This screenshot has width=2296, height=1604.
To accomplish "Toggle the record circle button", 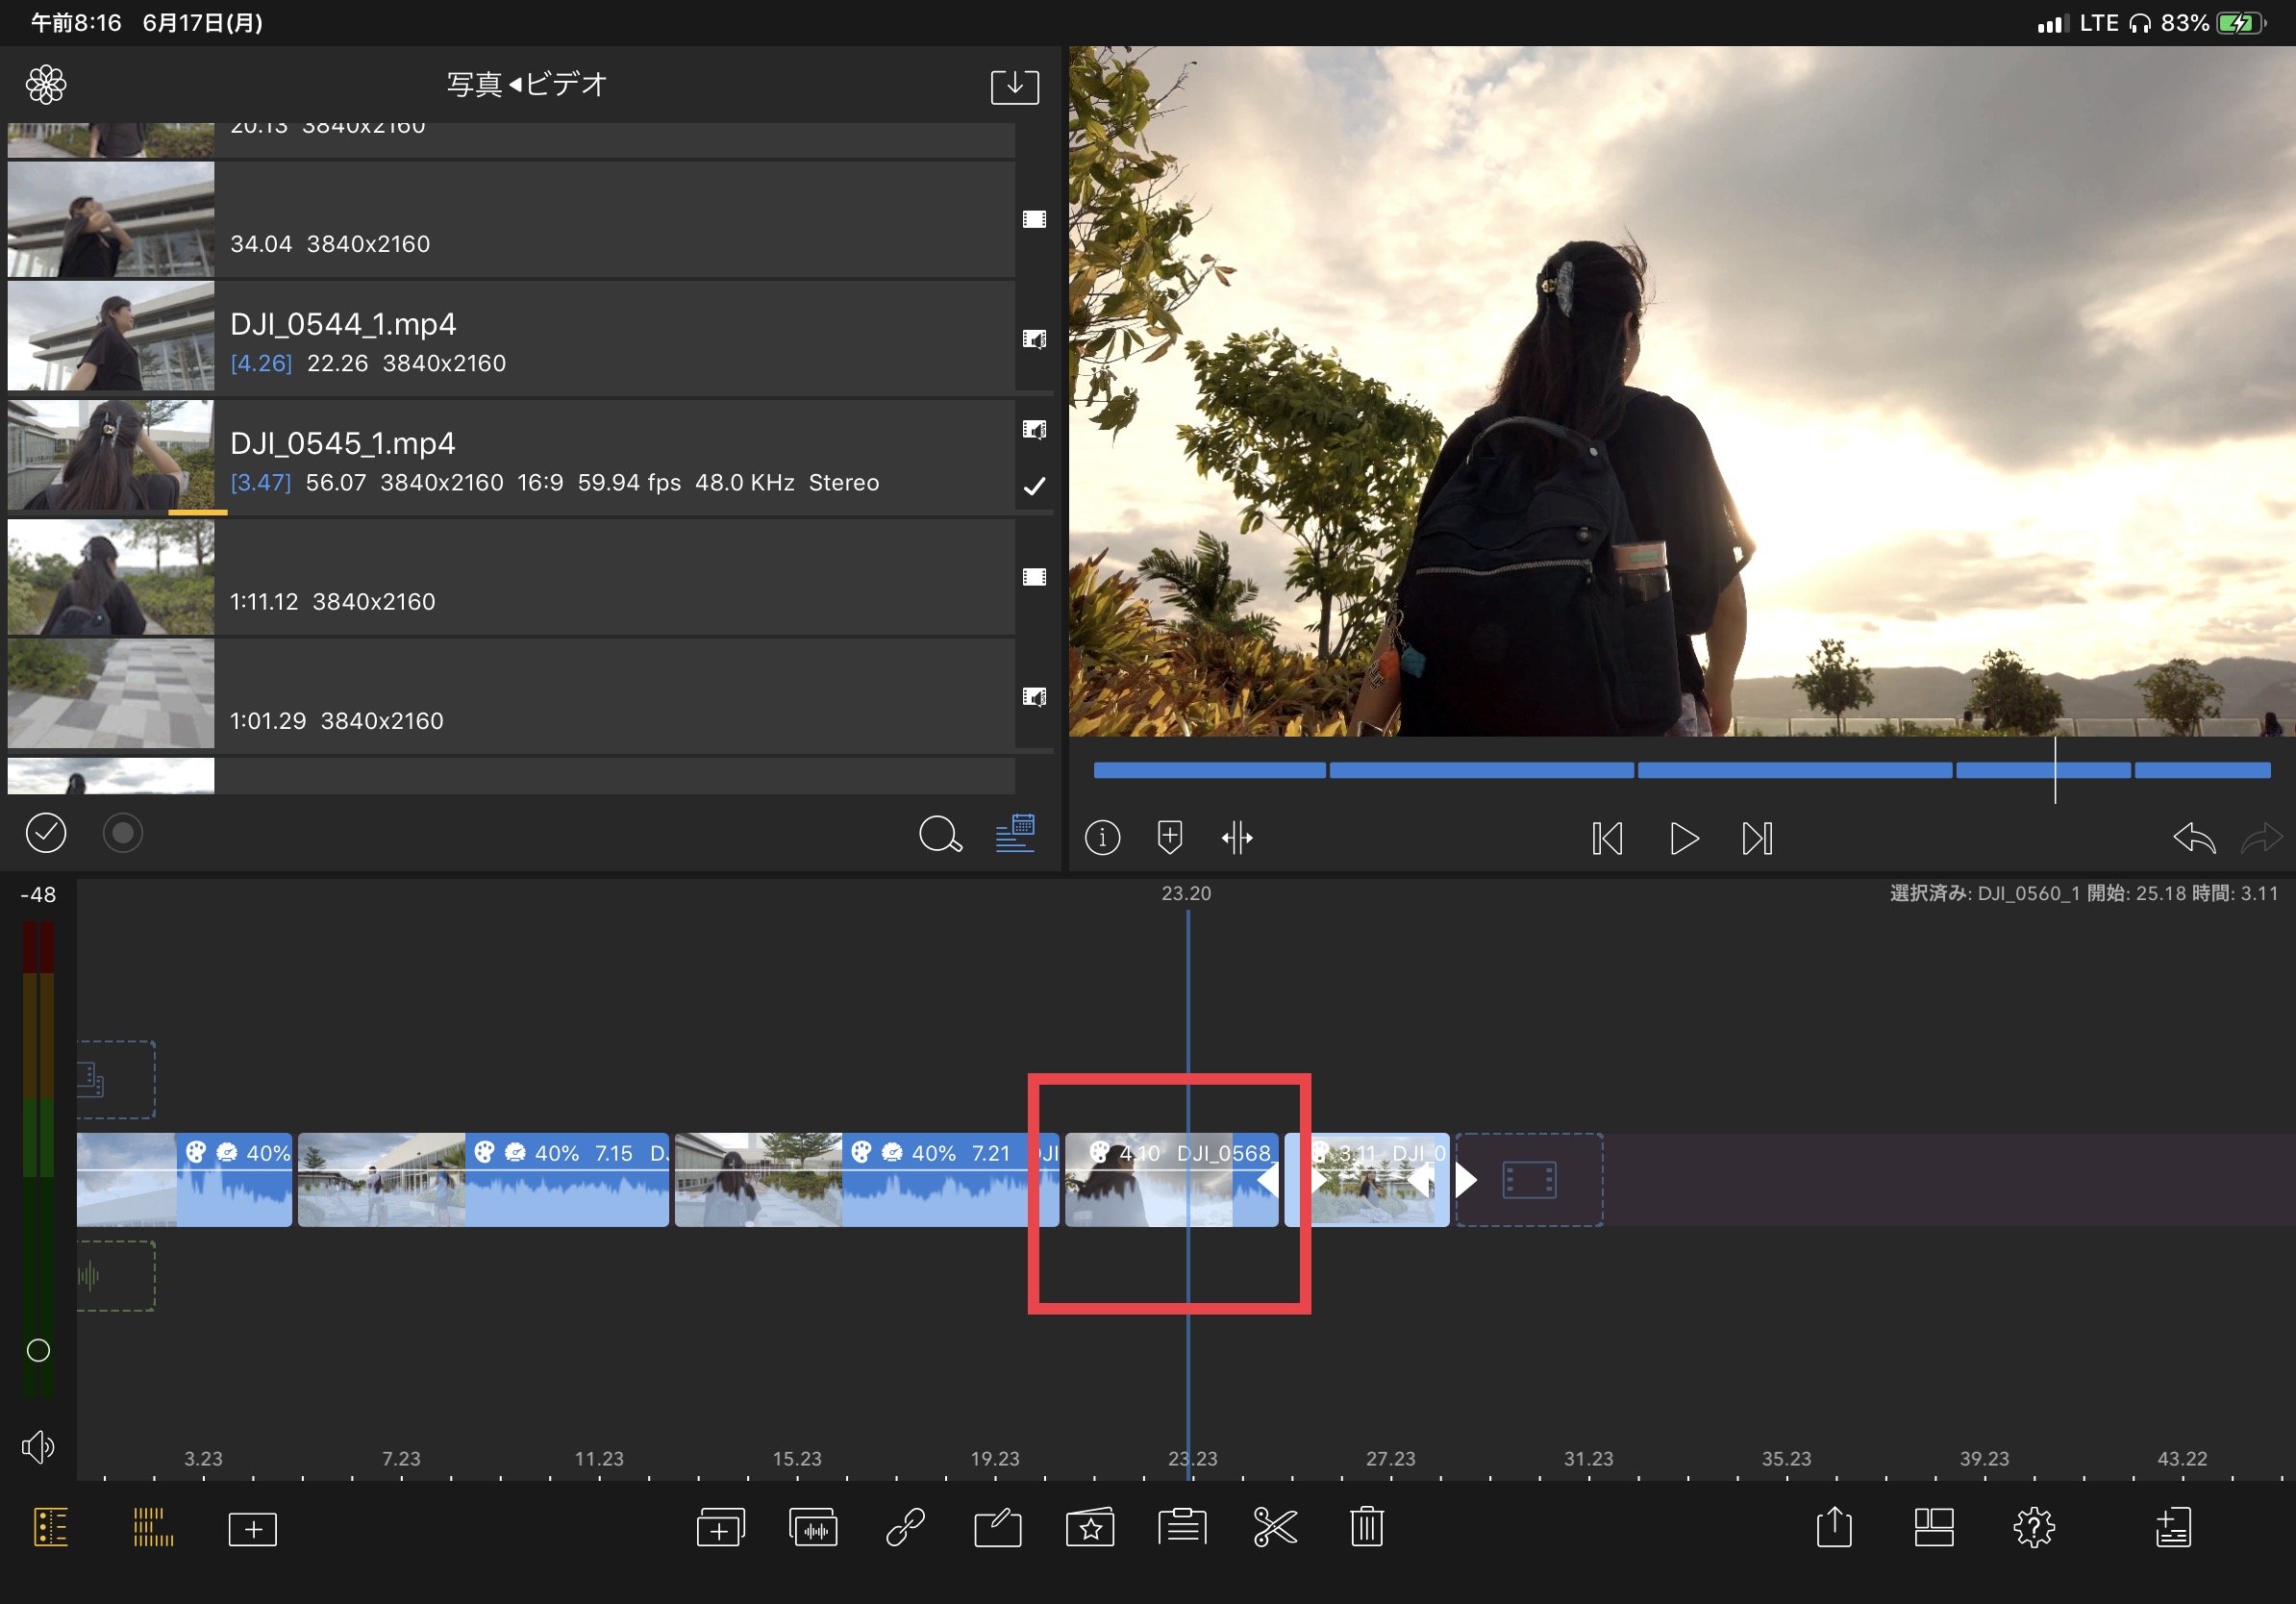I will pyautogui.click(x=123, y=833).
